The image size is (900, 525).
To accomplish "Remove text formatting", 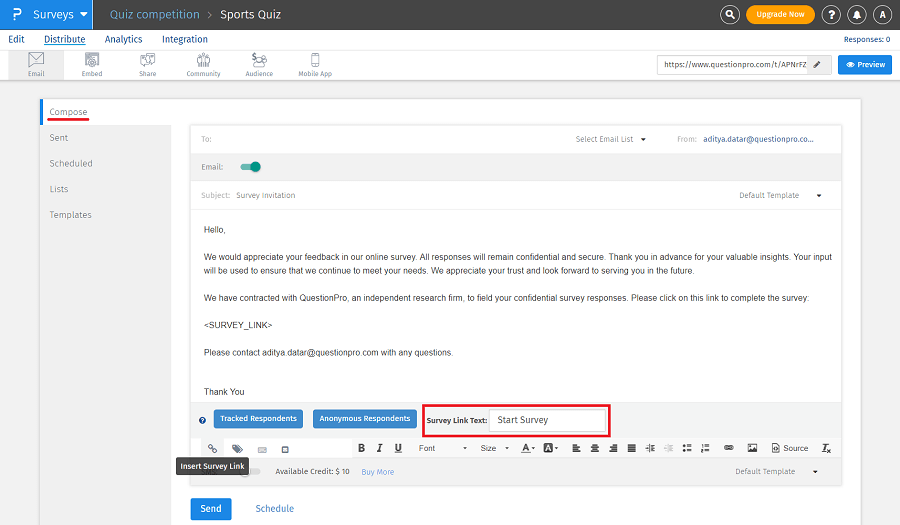I will click(x=826, y=448).
